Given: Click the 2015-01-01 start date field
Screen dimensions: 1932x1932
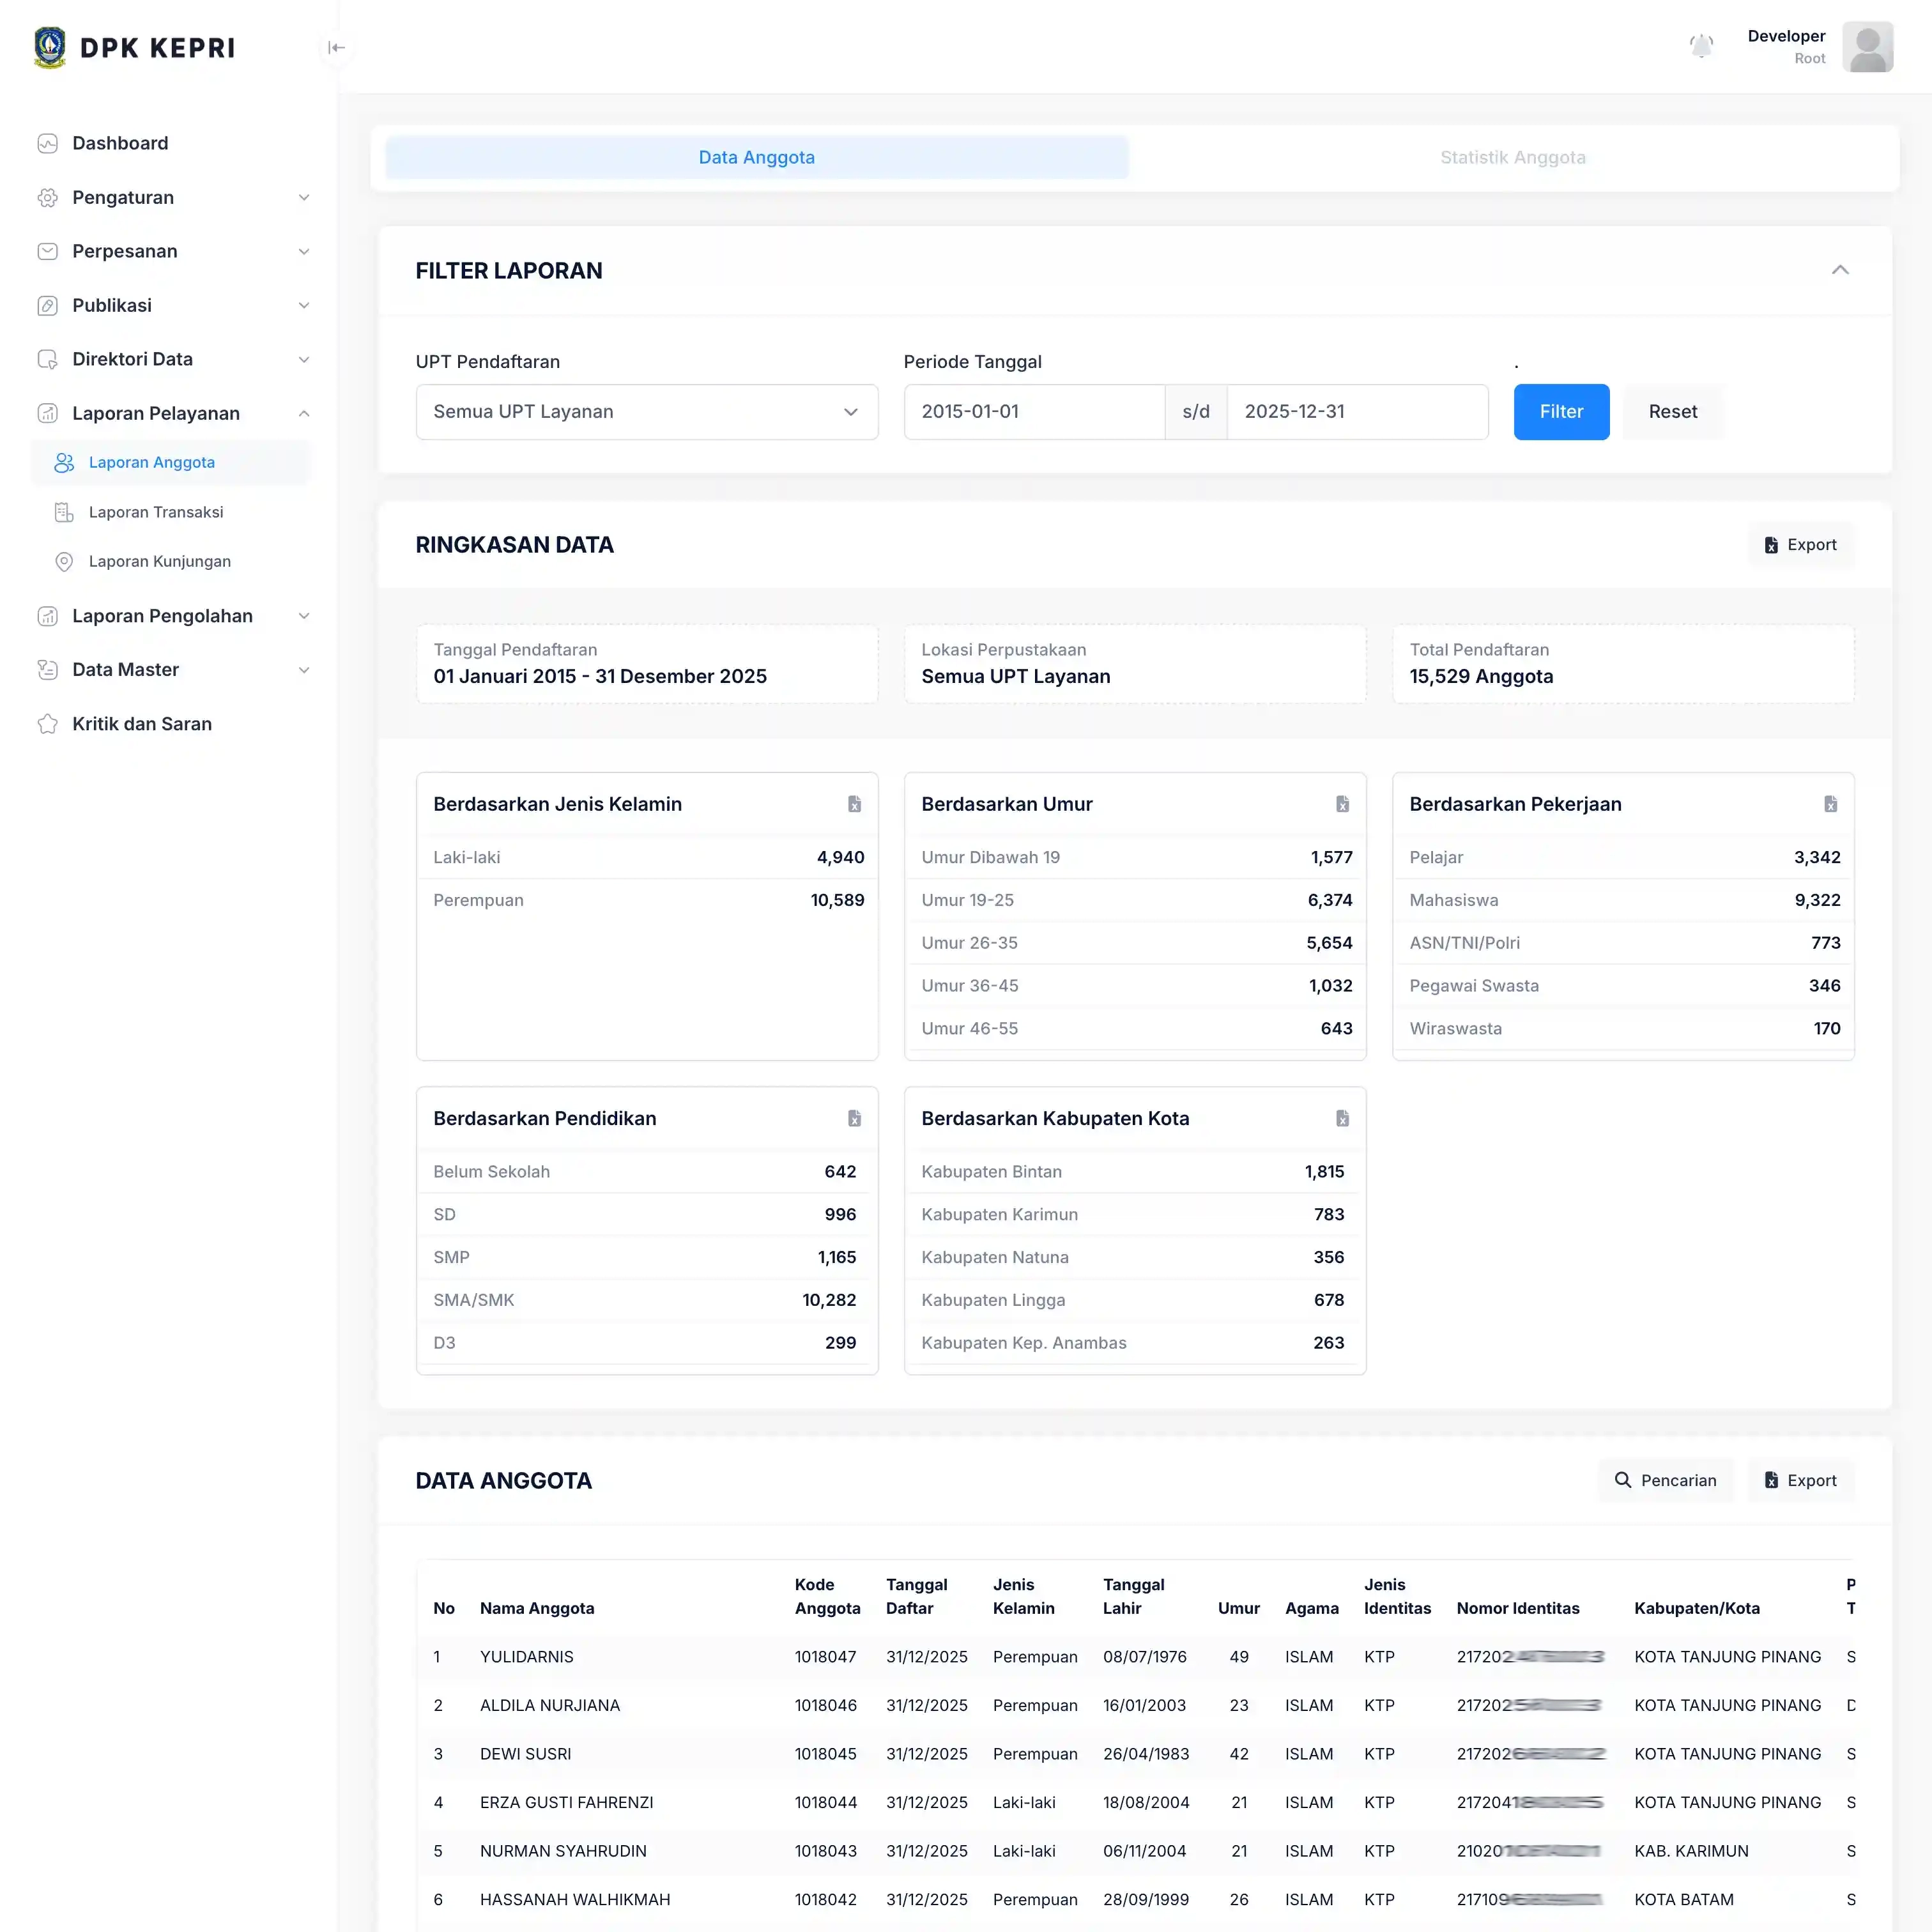Looking at the screenshot, I should click(1034, 411).
